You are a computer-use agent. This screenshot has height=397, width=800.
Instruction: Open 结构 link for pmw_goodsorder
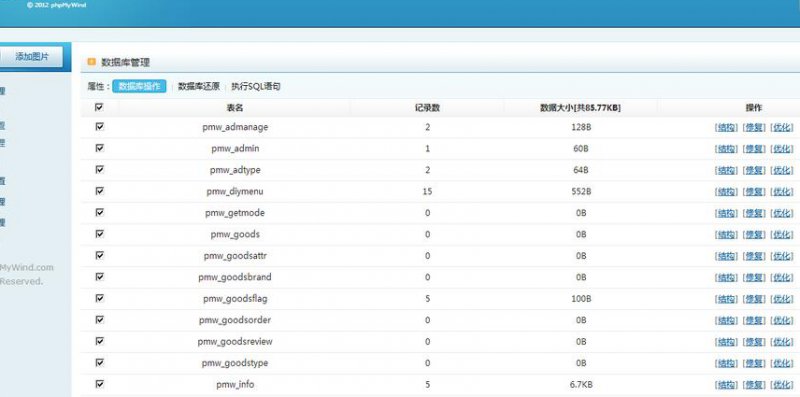[727, 320]
